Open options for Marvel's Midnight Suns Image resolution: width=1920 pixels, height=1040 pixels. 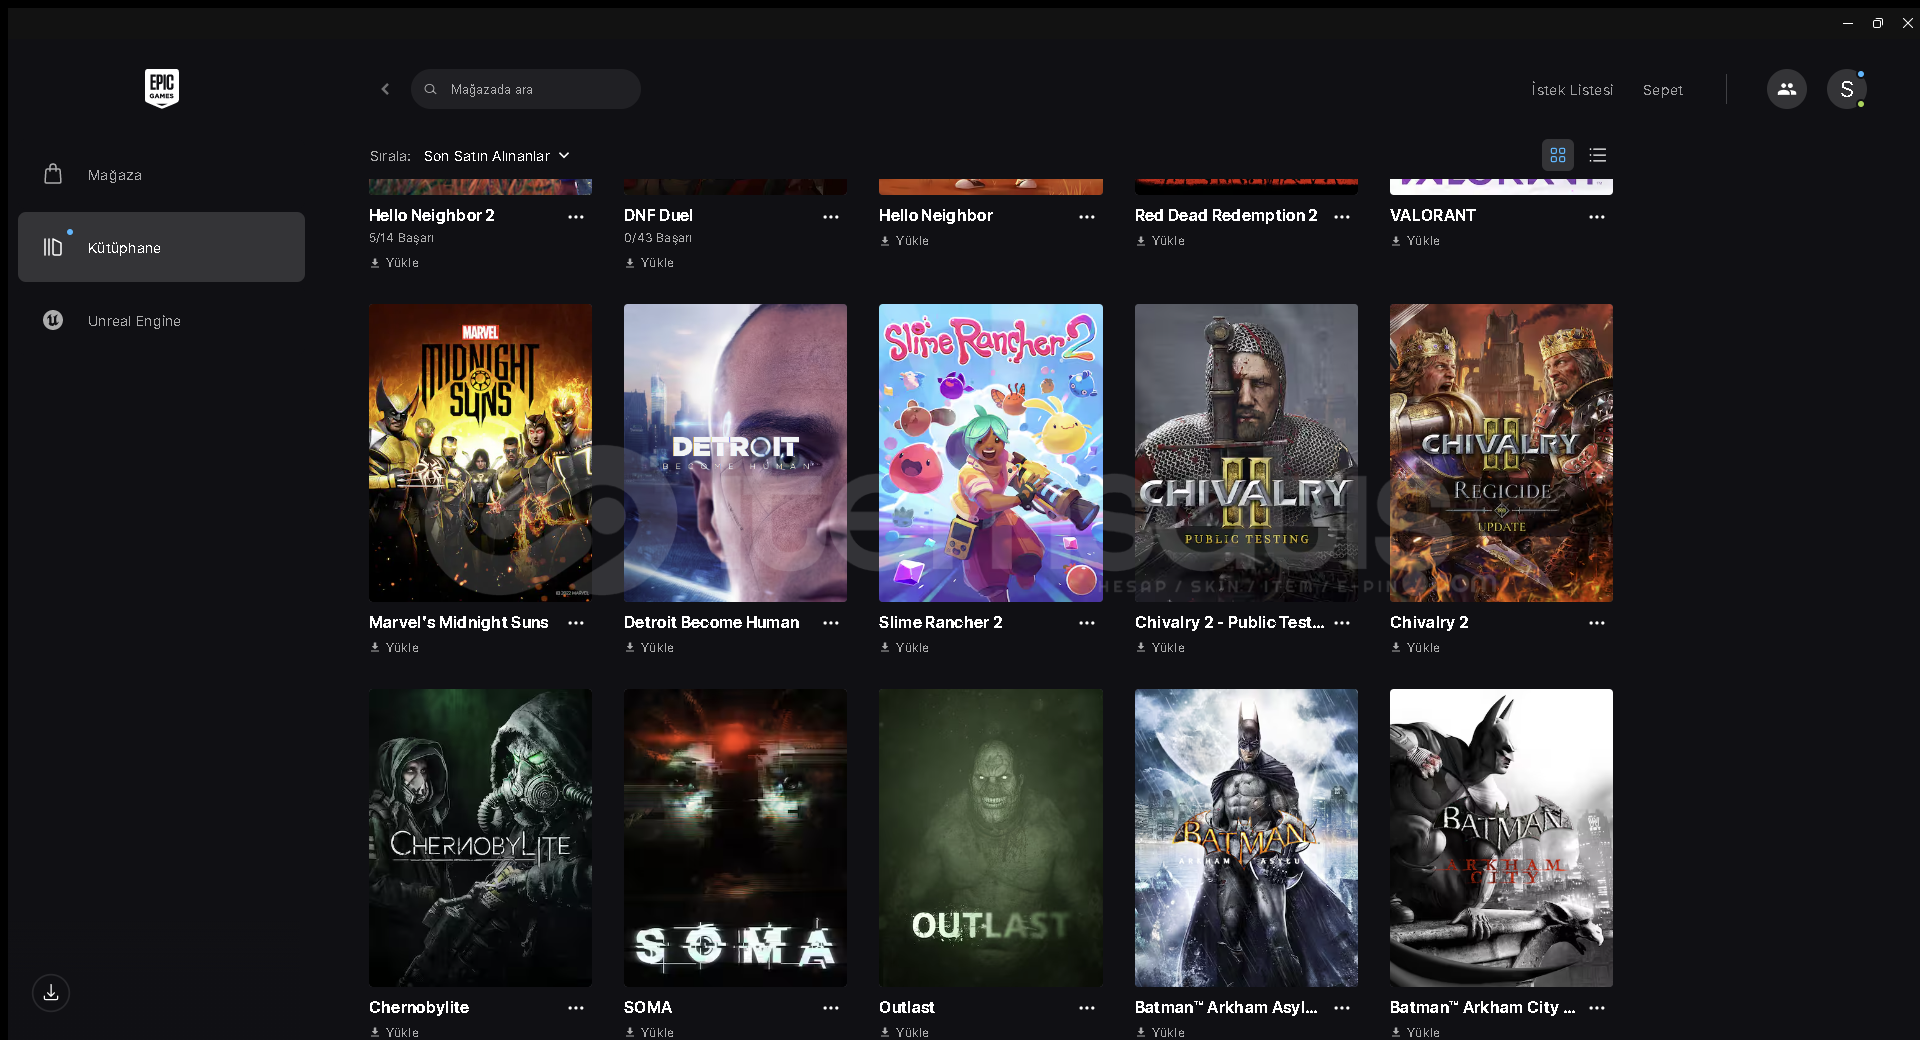point(576,623)
